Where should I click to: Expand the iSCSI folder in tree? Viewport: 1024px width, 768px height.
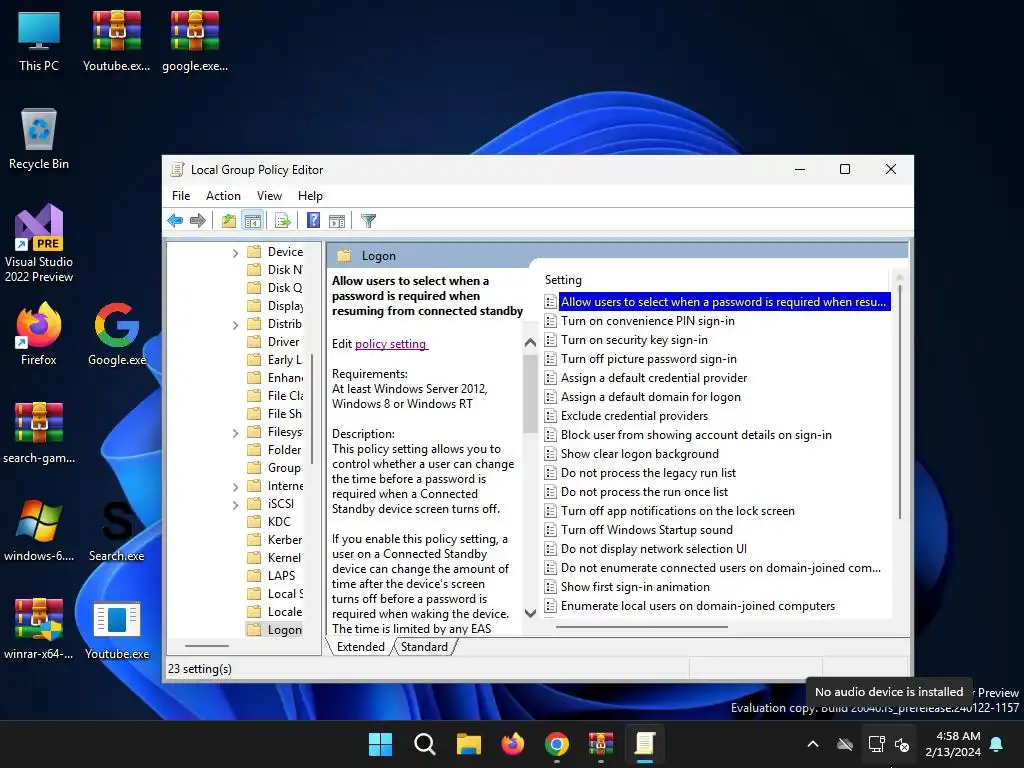[235, 505]
